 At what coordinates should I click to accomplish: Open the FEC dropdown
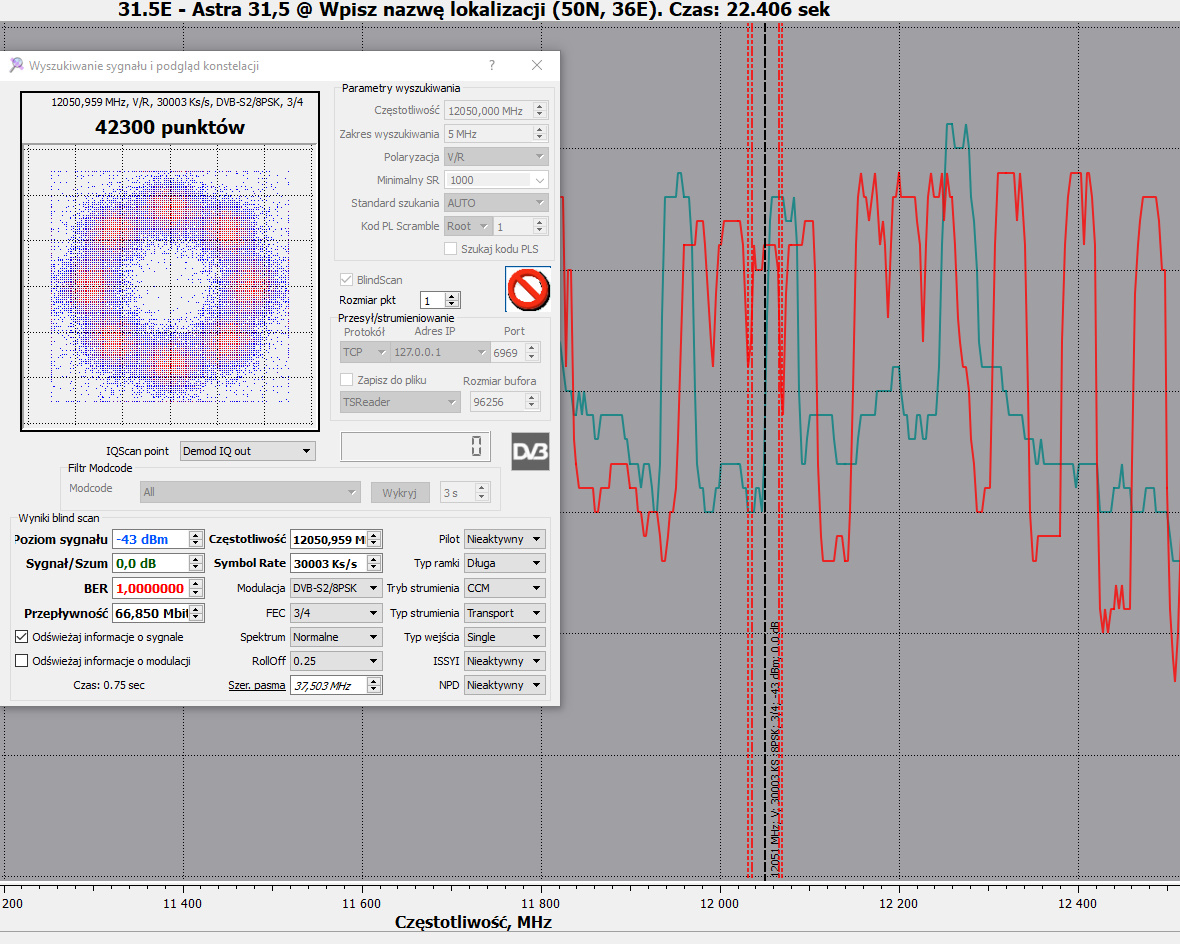click(x=336, y=614)
